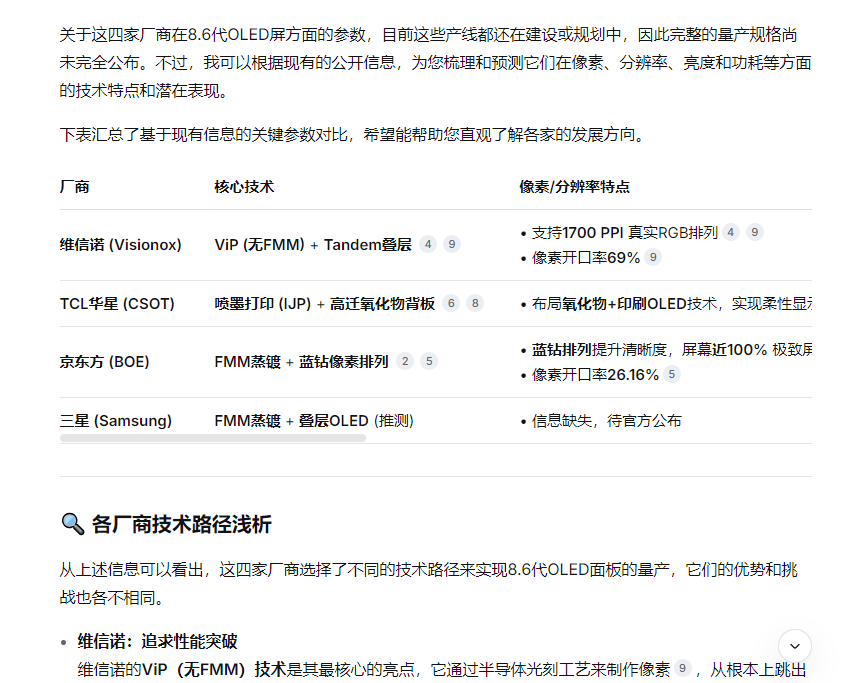
Task: Open citation 9 after 像素开口率69%
Action: click(653, 257)
